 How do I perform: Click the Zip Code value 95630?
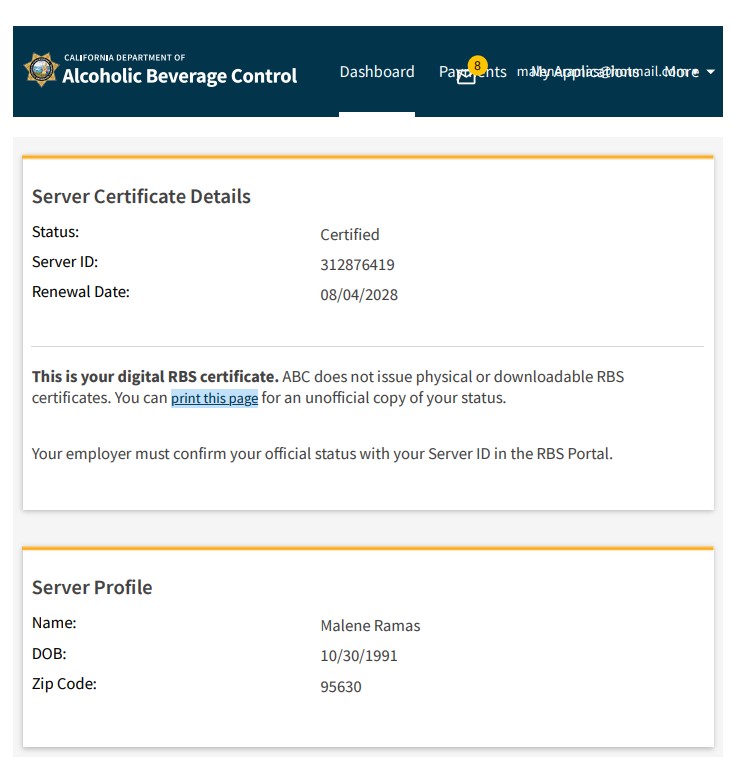tap(341, 687)
